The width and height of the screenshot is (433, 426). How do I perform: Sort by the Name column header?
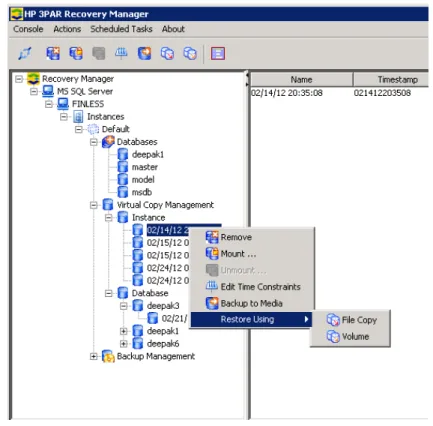301,80
